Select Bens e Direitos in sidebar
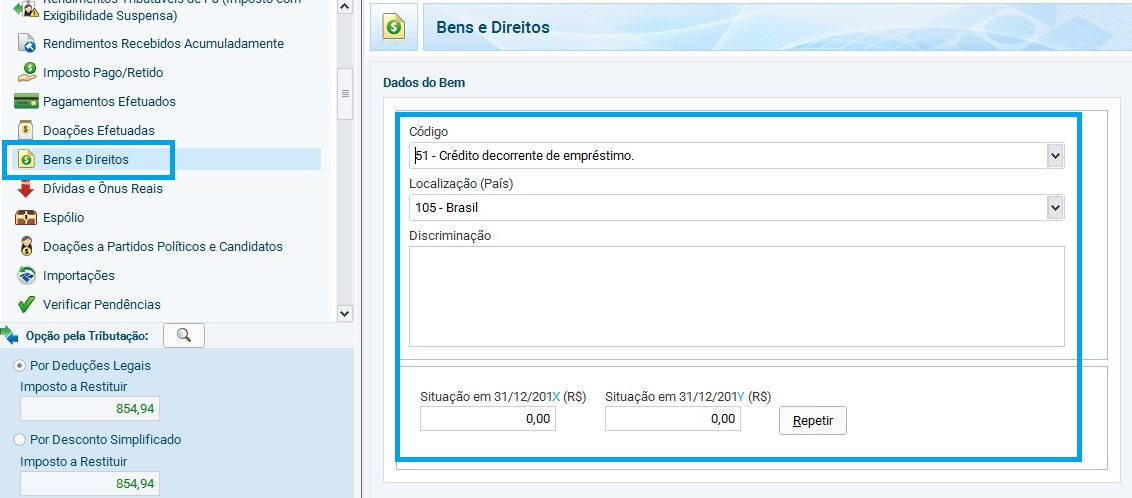 86,160
